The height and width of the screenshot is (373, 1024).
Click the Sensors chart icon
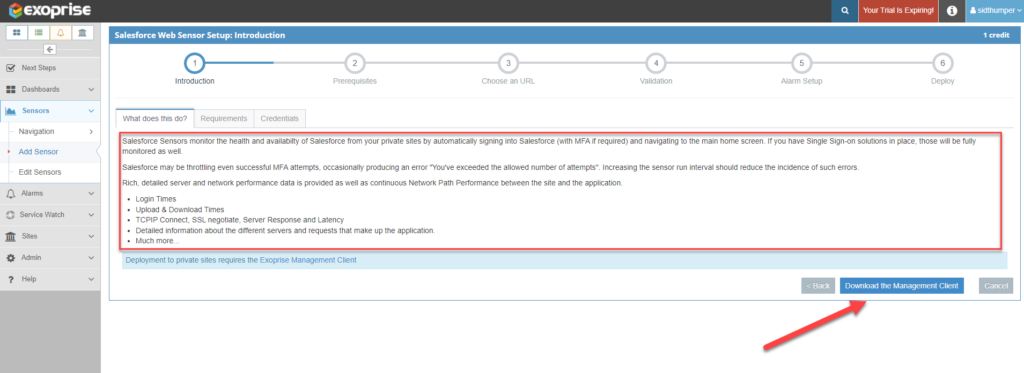pos(10,111)
